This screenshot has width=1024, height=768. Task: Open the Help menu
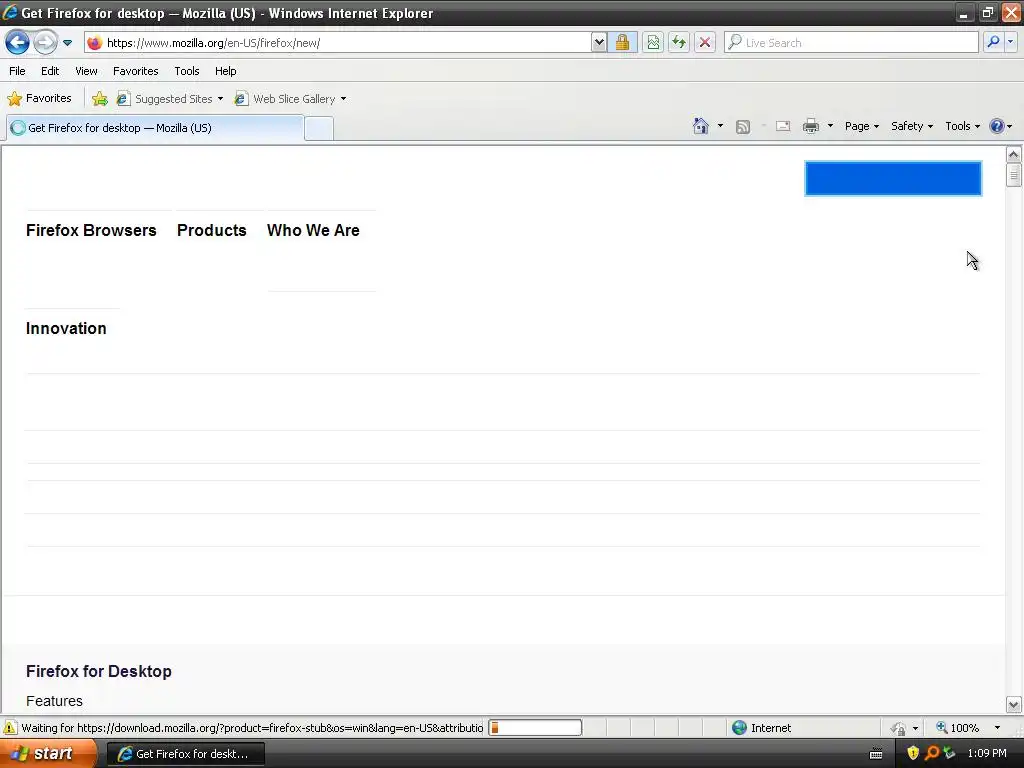point(226,71)
